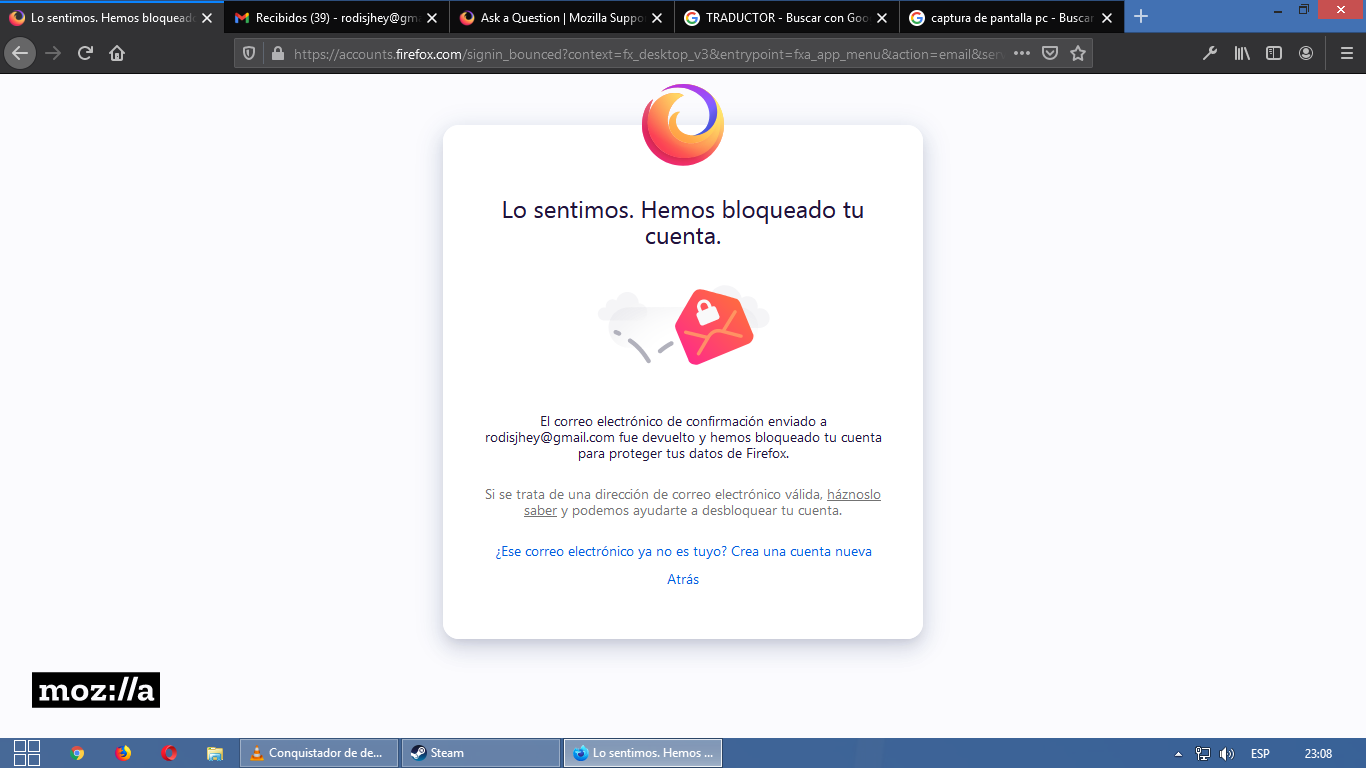The width and height of the screenshot is (1366, 768).
Task: Open page actions three-dot menu
Action: [1022, 53]
